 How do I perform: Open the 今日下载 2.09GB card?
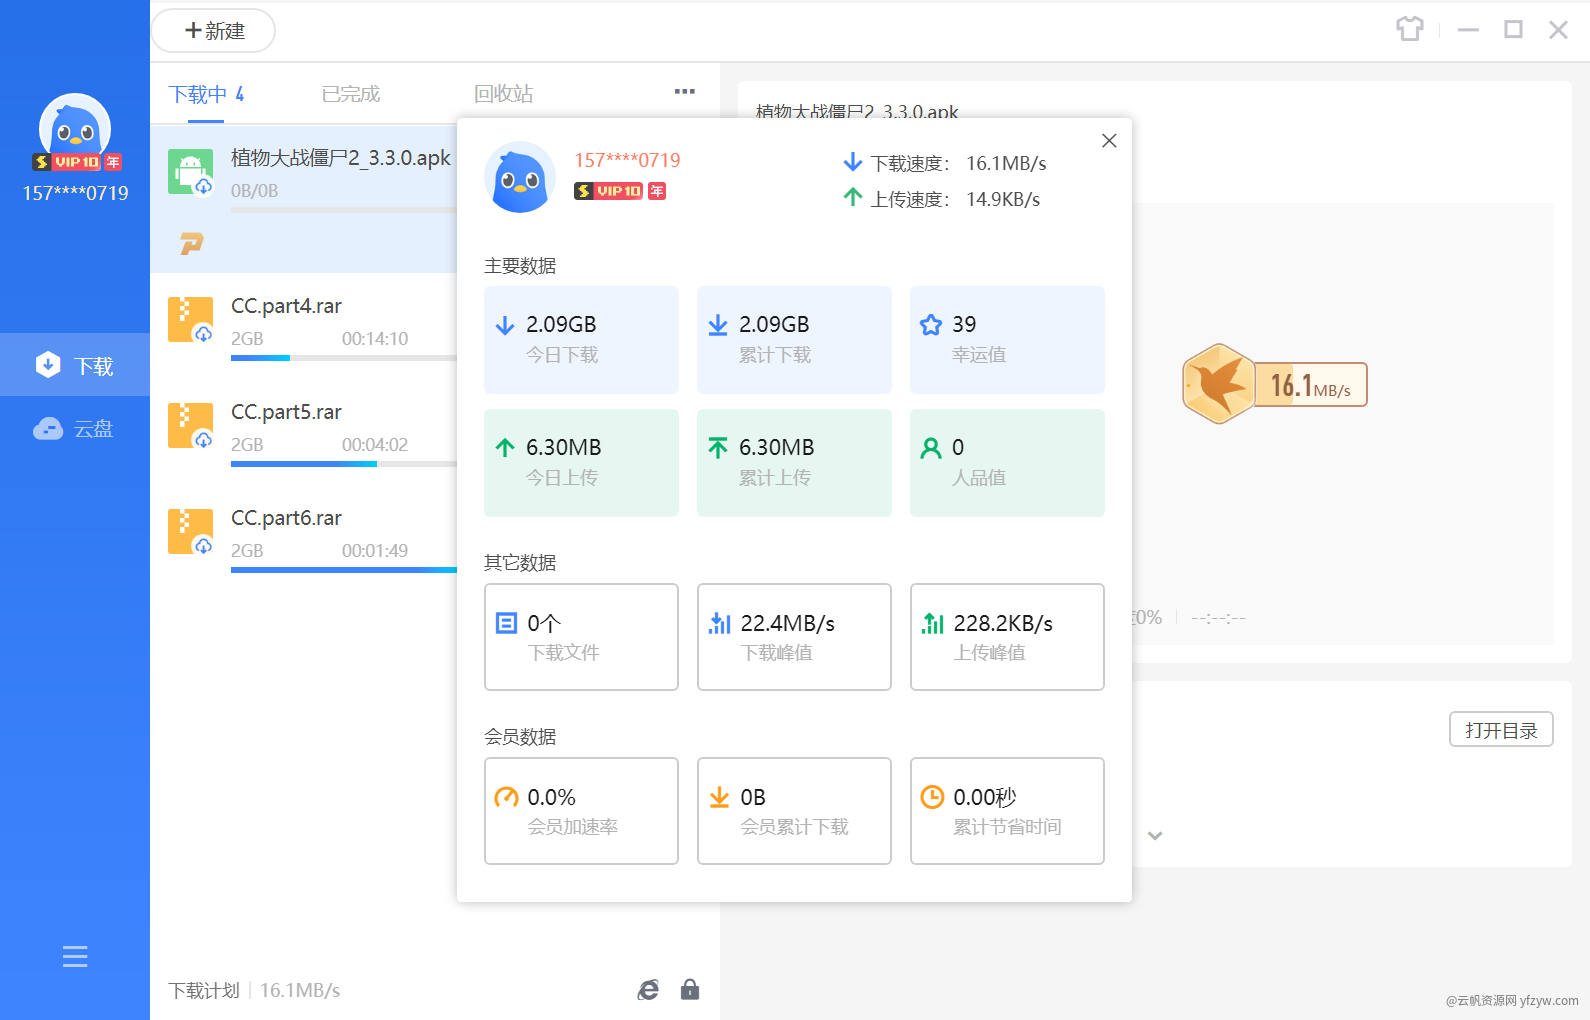coord(581,340)
